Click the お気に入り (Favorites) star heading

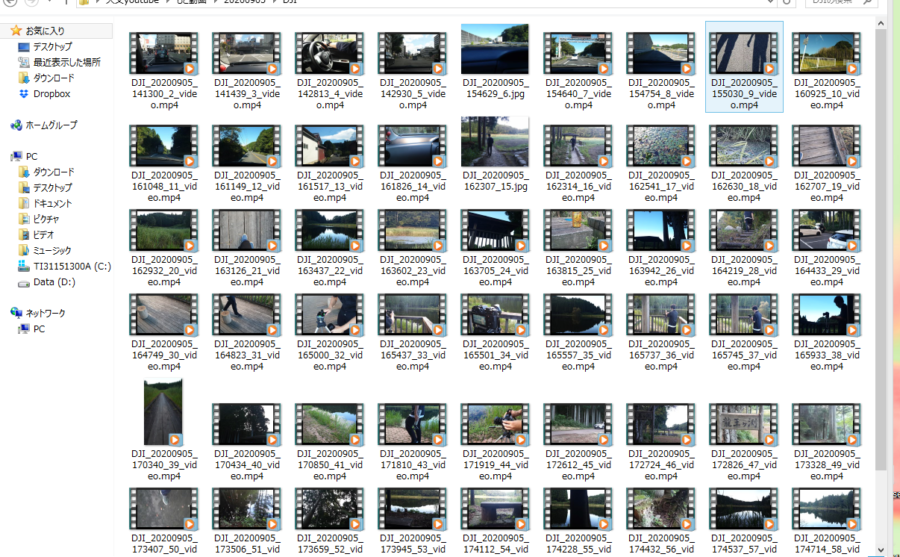pos(41,31)
